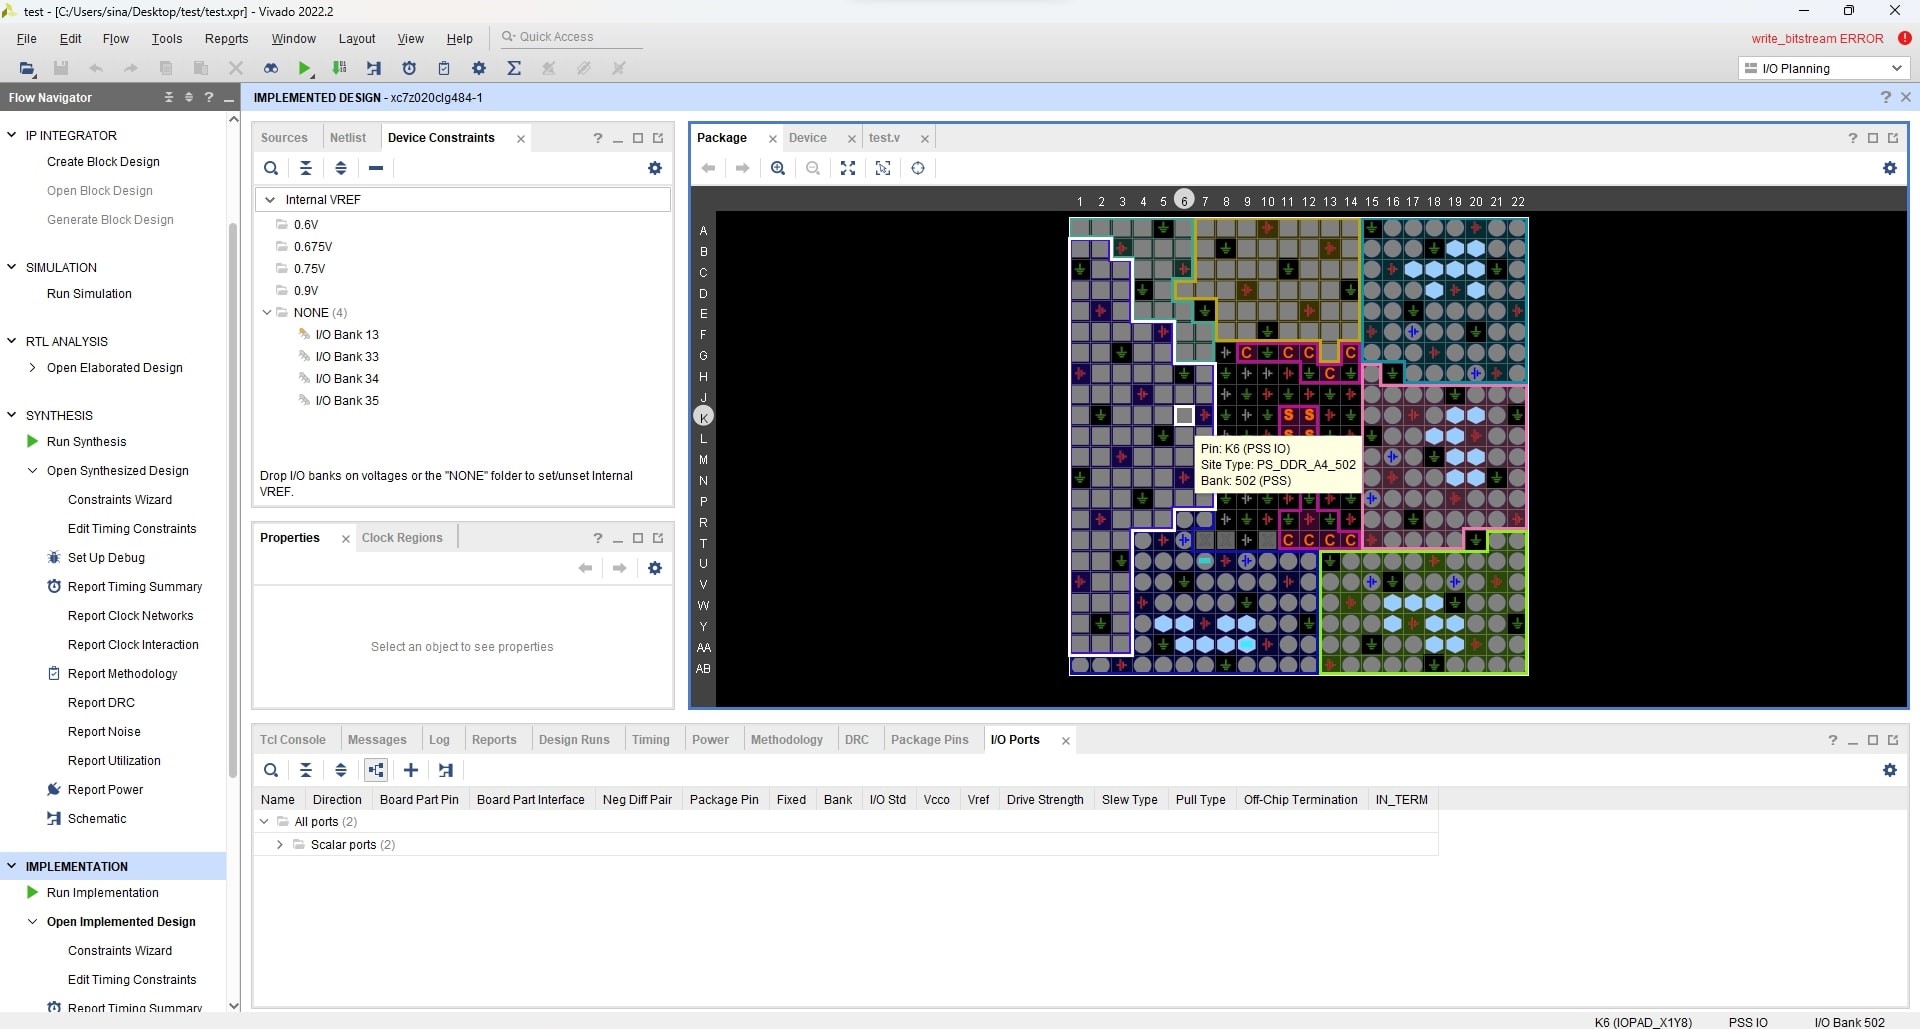Expand the Scalar ports folder

280,845
